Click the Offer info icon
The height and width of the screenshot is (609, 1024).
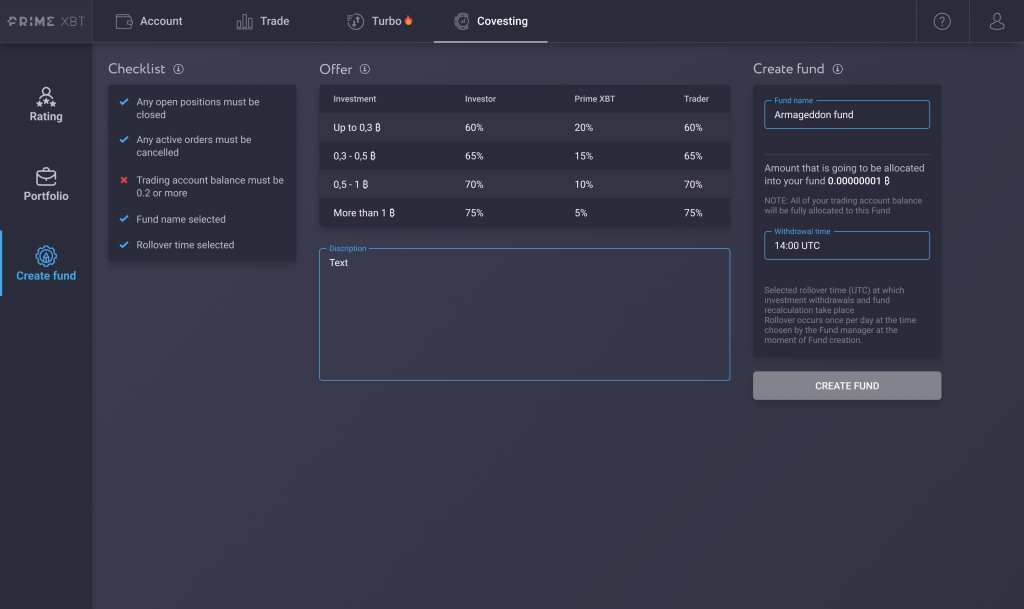click(364, 69)
